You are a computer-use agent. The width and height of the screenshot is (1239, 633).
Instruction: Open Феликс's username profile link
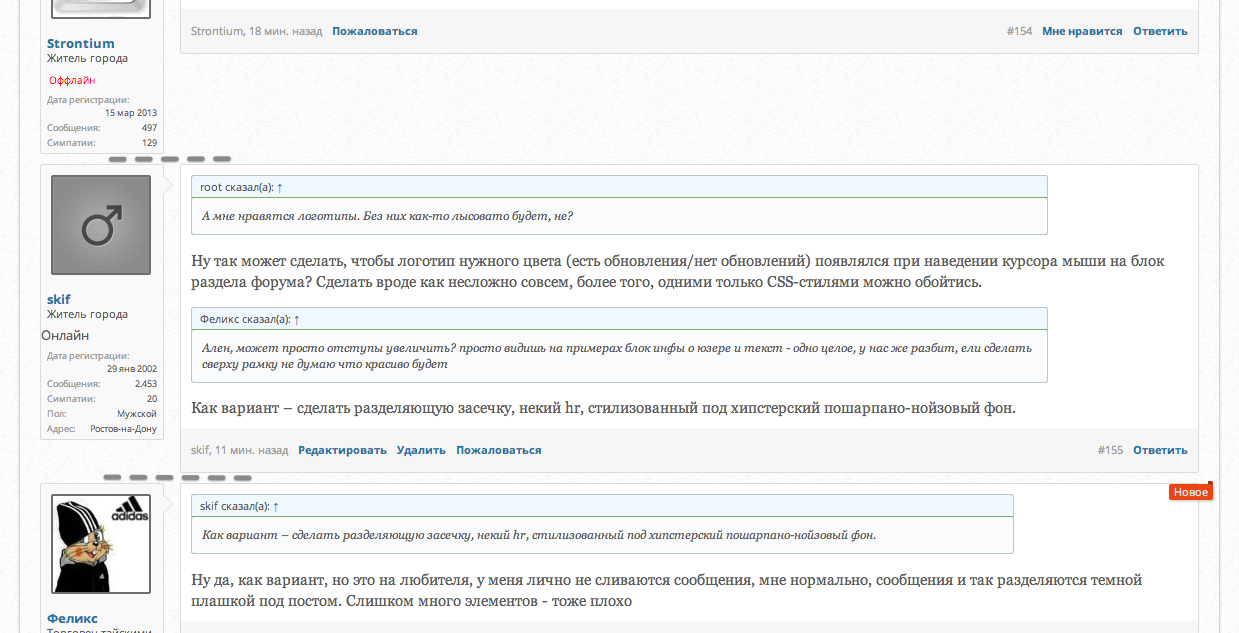pos(73,618)
